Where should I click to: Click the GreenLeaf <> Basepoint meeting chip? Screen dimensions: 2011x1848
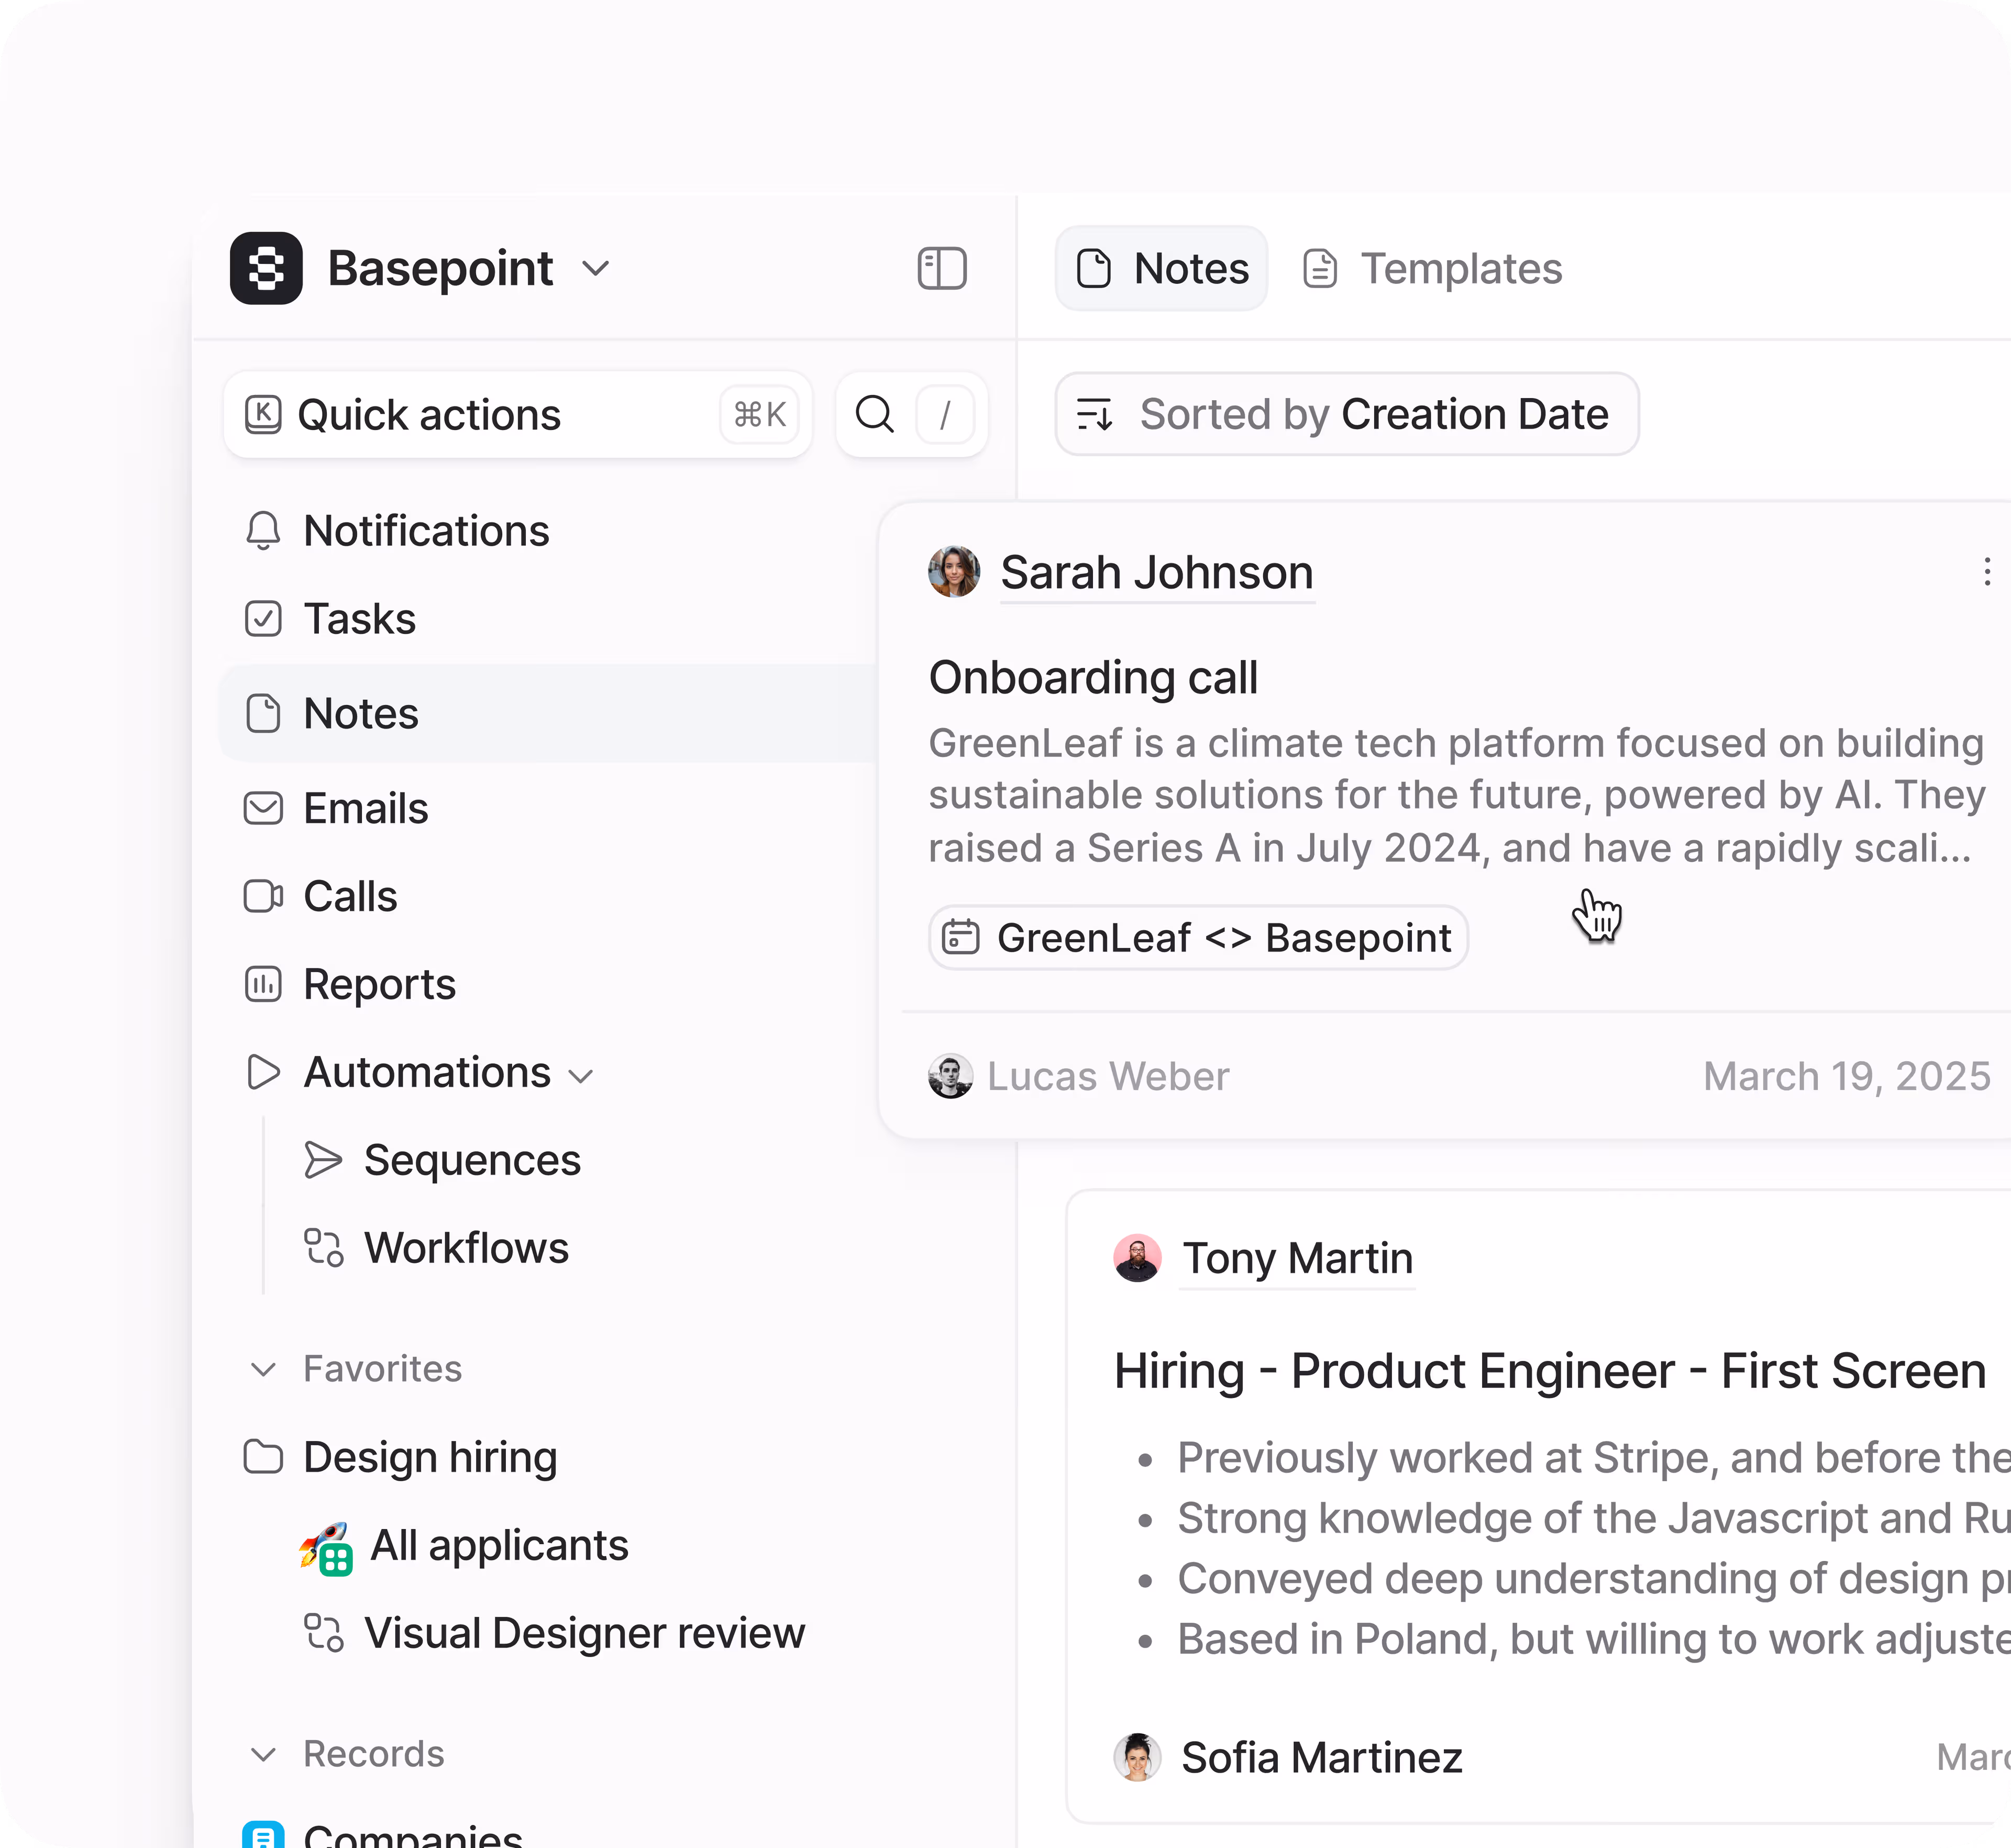click(1198, 938)
